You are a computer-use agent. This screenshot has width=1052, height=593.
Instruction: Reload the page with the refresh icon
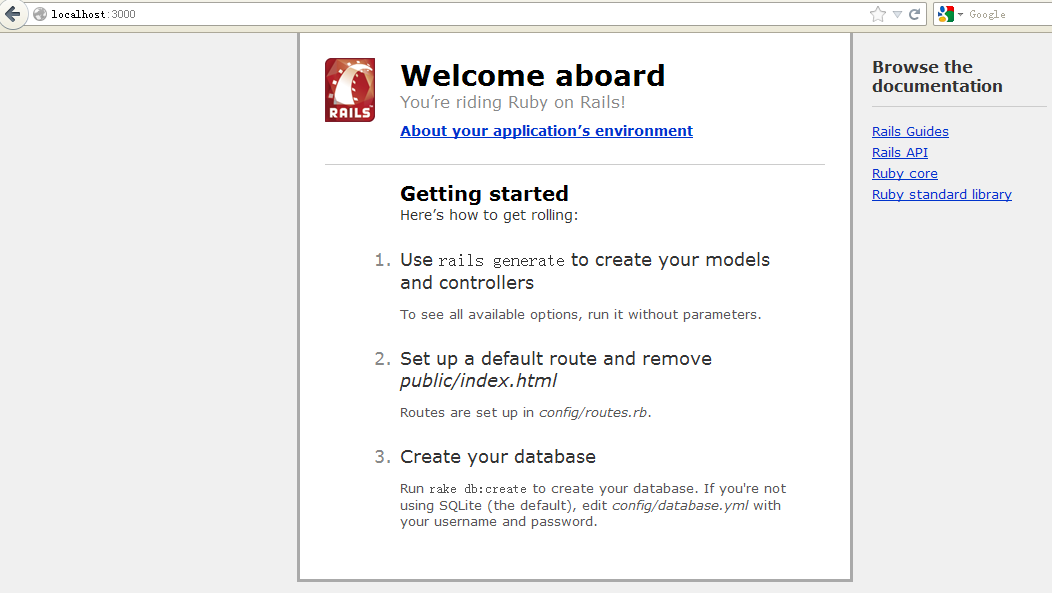point(914,14)
